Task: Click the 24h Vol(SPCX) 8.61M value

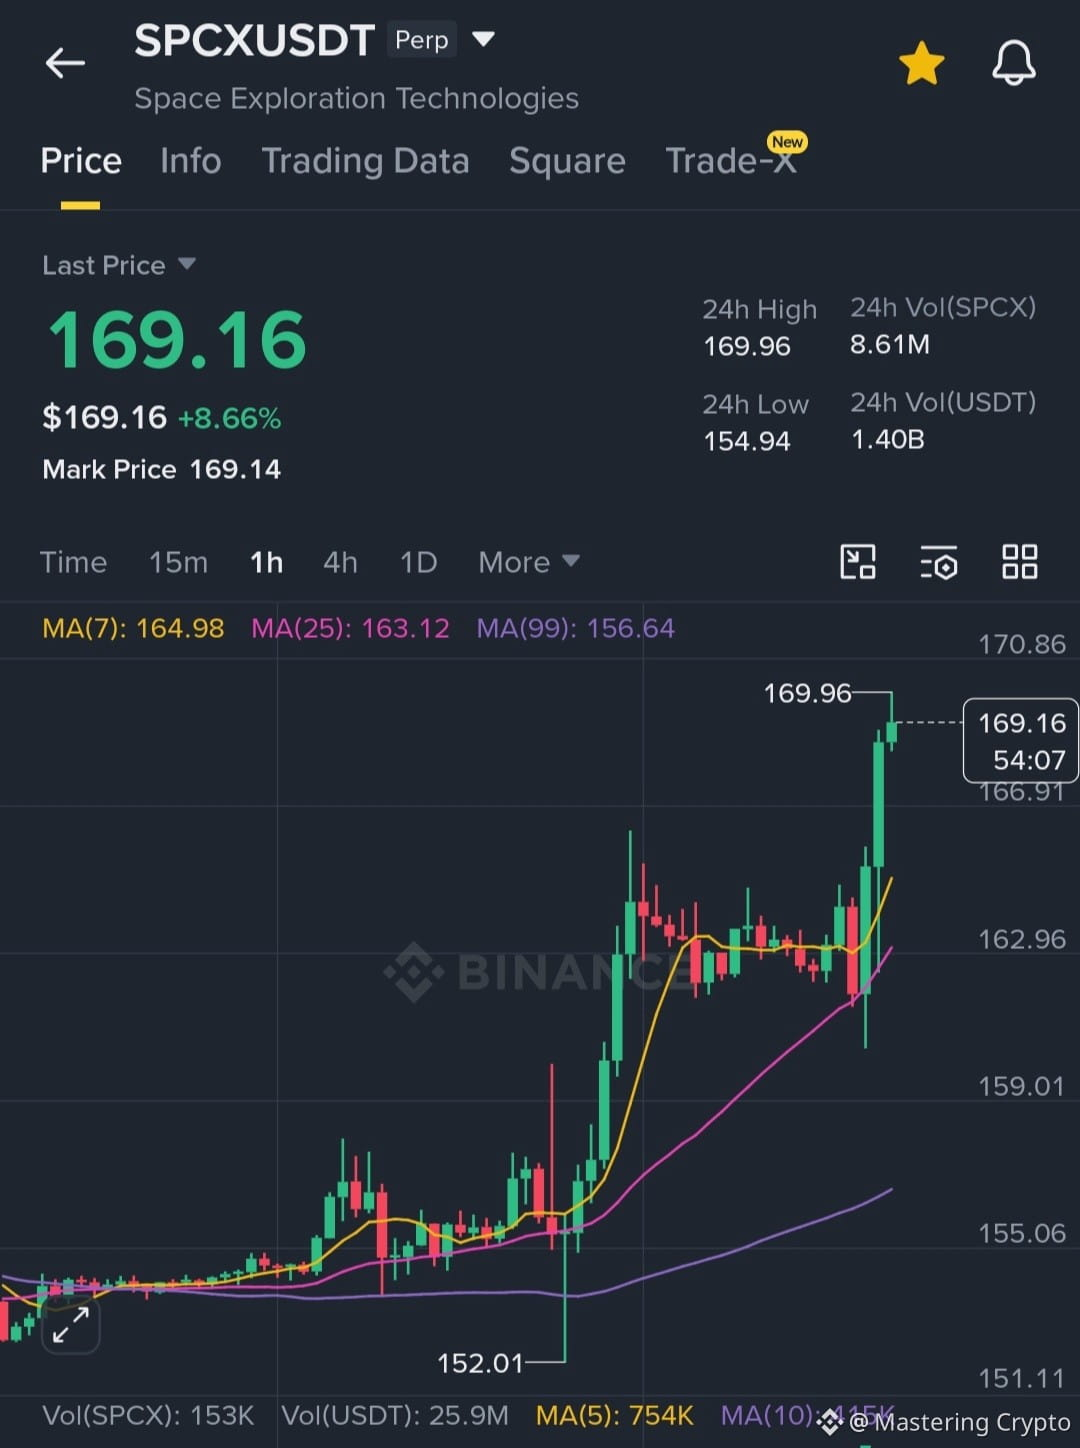Action: coord(890,344)
